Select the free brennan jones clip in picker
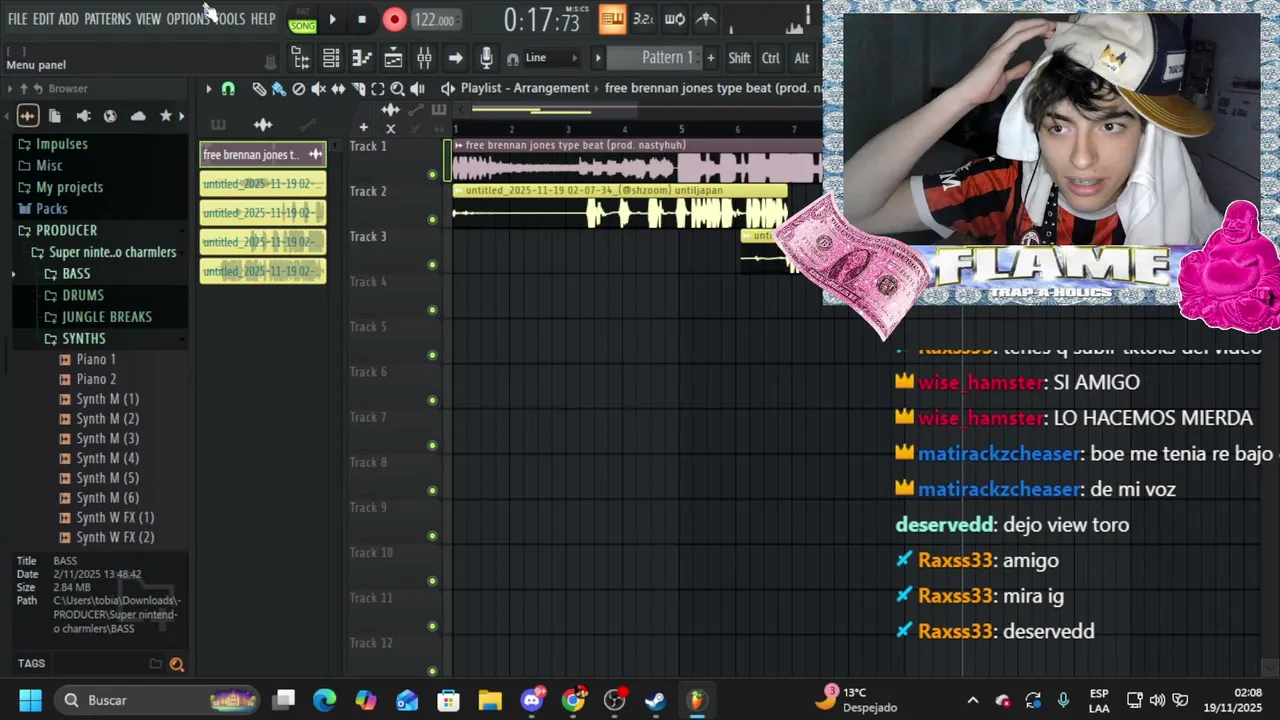1280x720 pixels. (263, 154)
